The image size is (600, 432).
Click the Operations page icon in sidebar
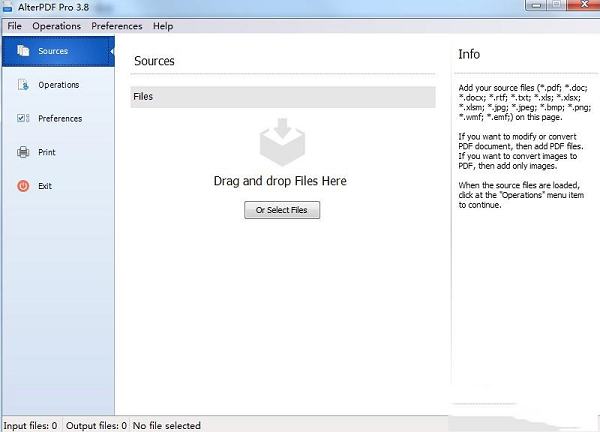point(23,85)
